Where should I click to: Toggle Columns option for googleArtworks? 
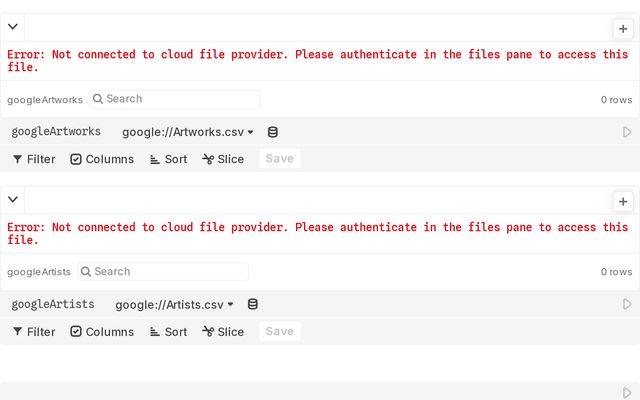click(102, 159)
